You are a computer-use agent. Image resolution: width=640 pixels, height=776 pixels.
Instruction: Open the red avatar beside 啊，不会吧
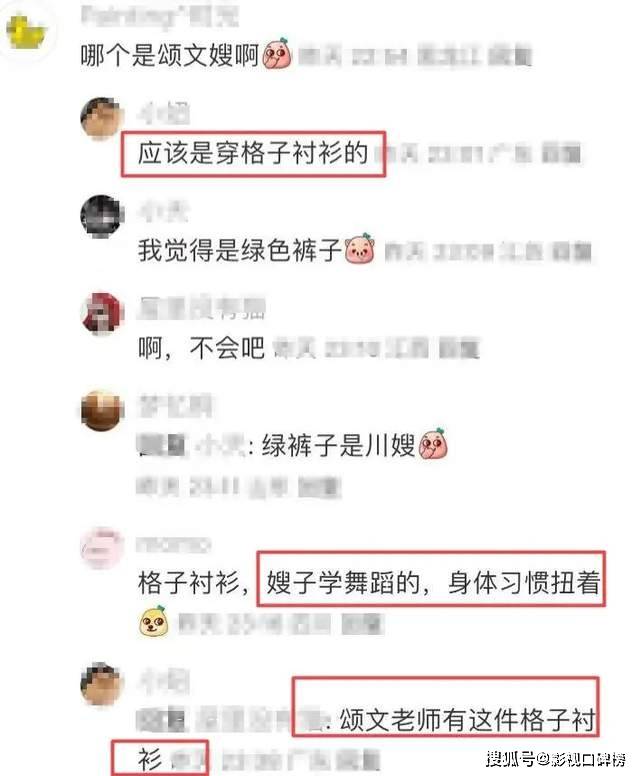[101, 313]
